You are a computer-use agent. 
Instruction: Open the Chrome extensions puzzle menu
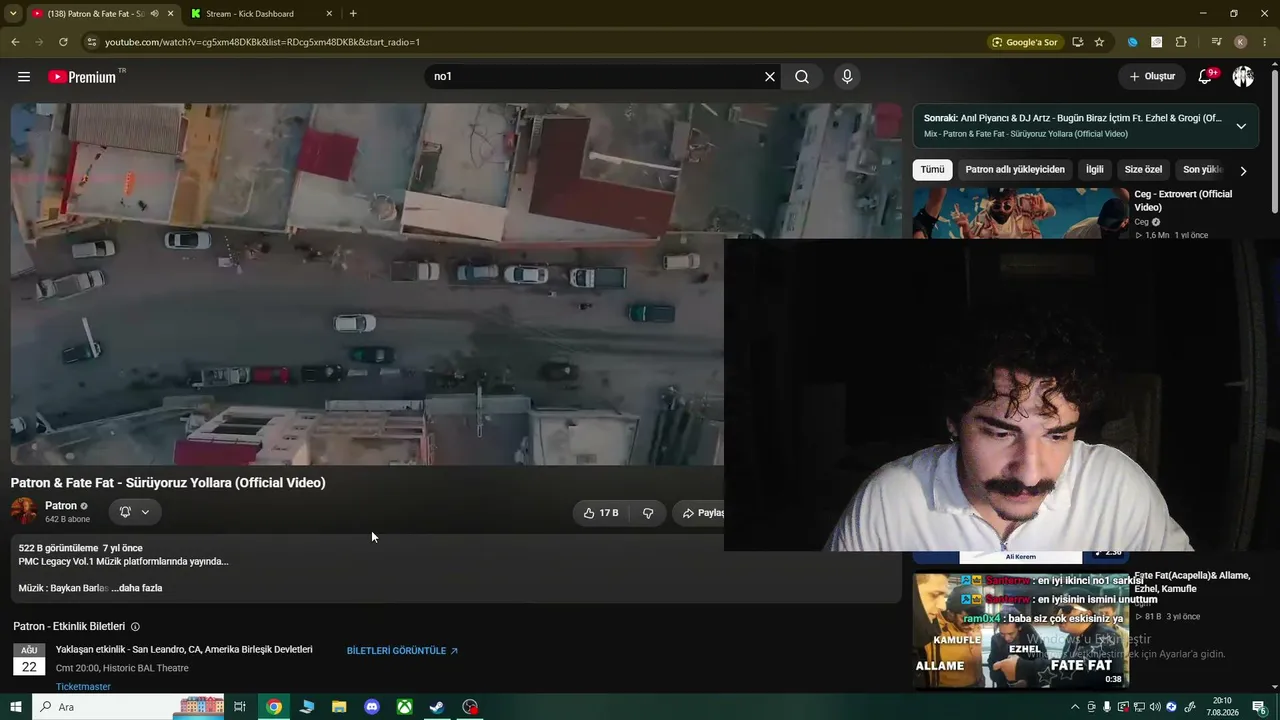click(1181, 42)
